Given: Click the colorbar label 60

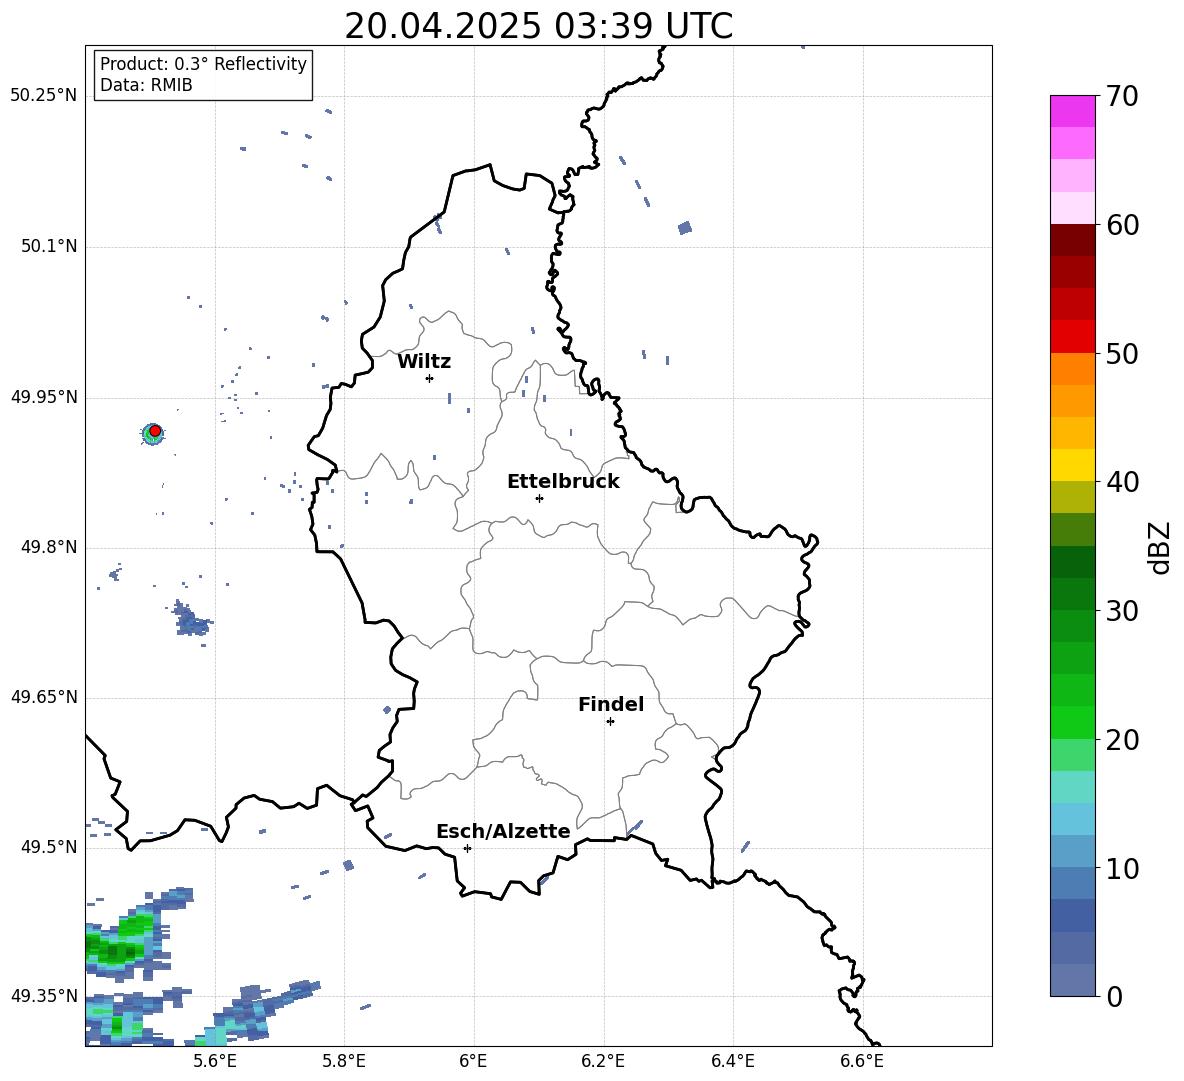Looking at the screenshot, I should point(1122,225).
